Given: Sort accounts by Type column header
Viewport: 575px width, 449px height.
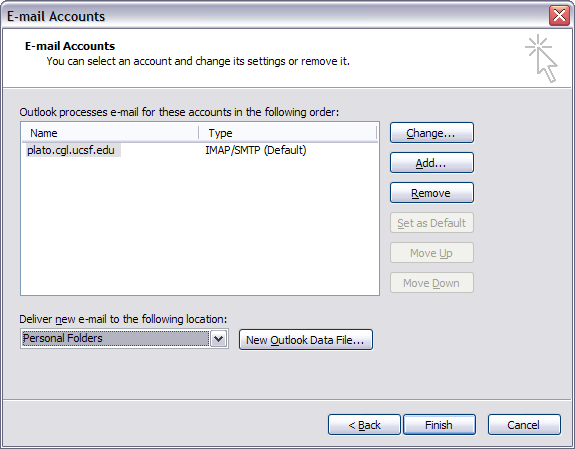Looking at the screenshot, I should [288, 133].
